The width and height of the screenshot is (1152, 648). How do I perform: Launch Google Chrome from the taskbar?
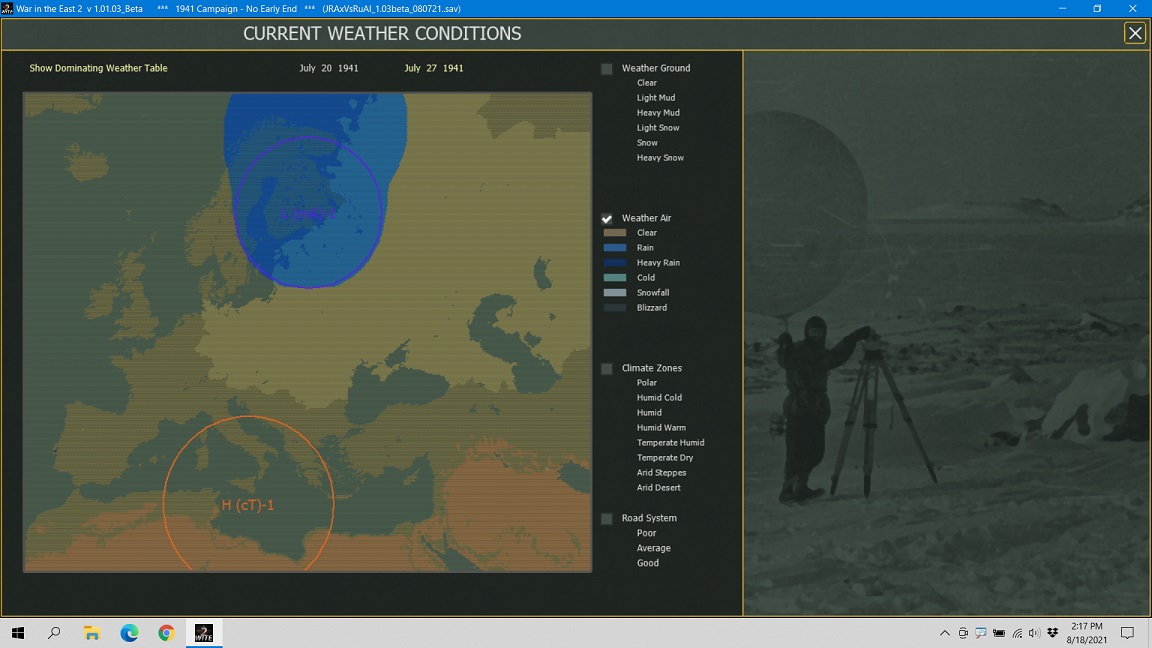click(x=167, y=633)
